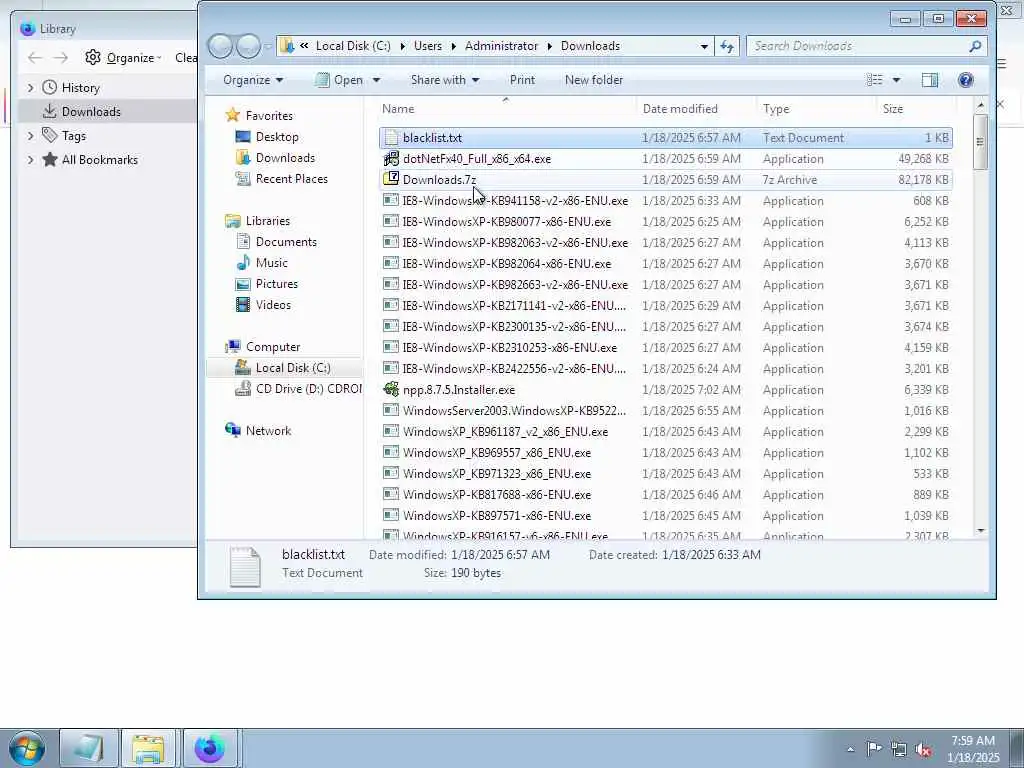Screen dimensions: 1024x768
Task: Open the Documents library
Action: click(x=286, y=242)
